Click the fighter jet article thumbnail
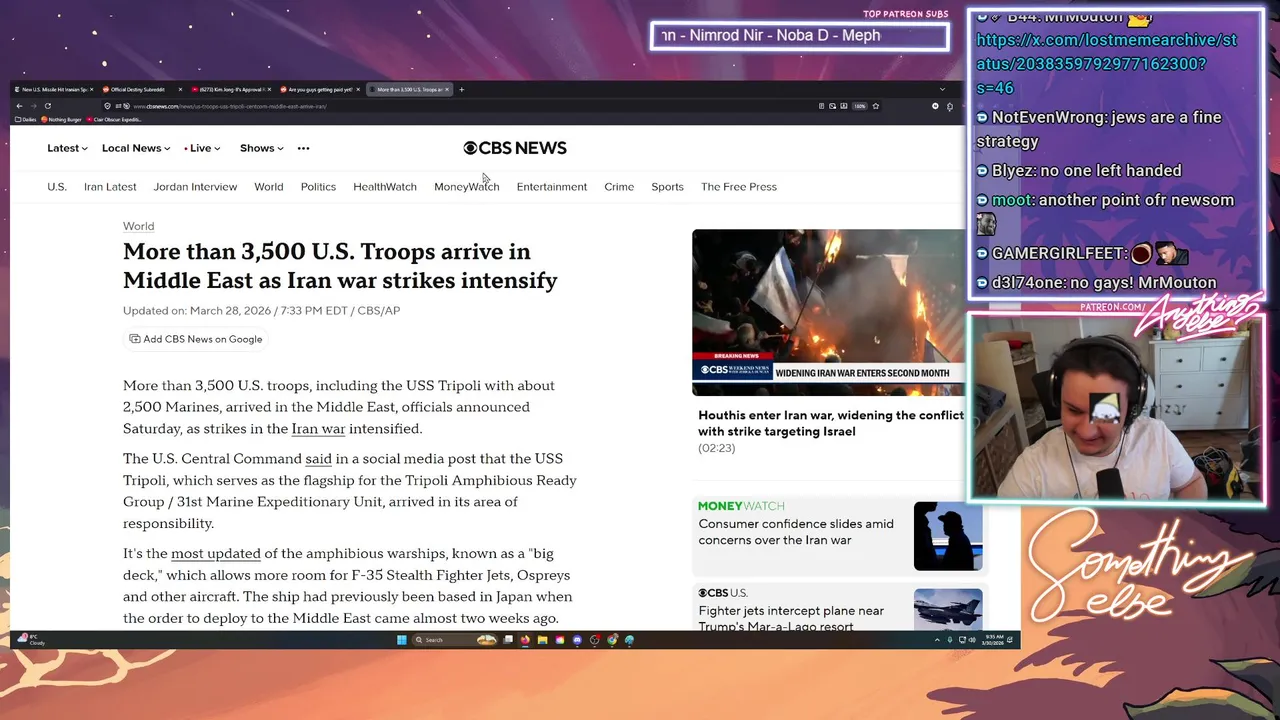Screen dimensions: 1280x720 click(948, 609)
